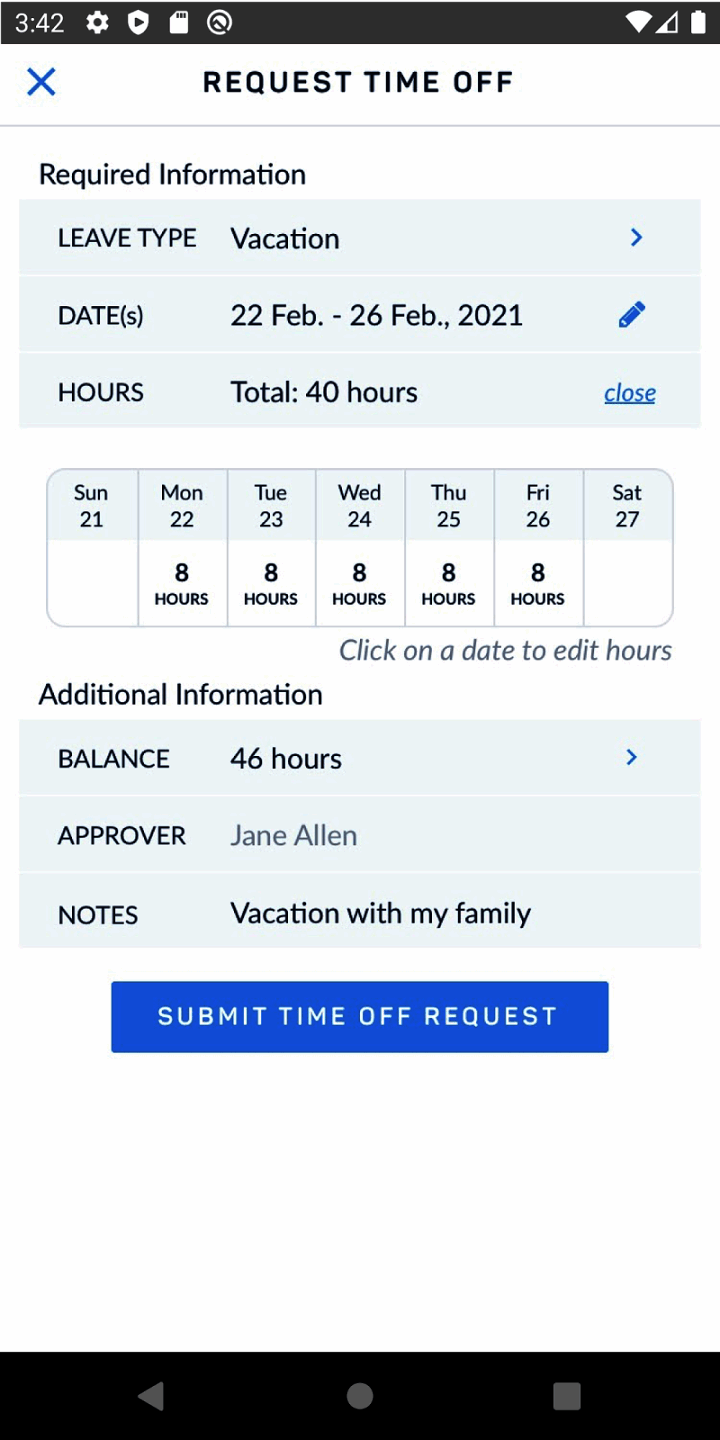Click the close link beside Hours
The width and height of the screenshot is (720, 1440).
pos(630,393)
